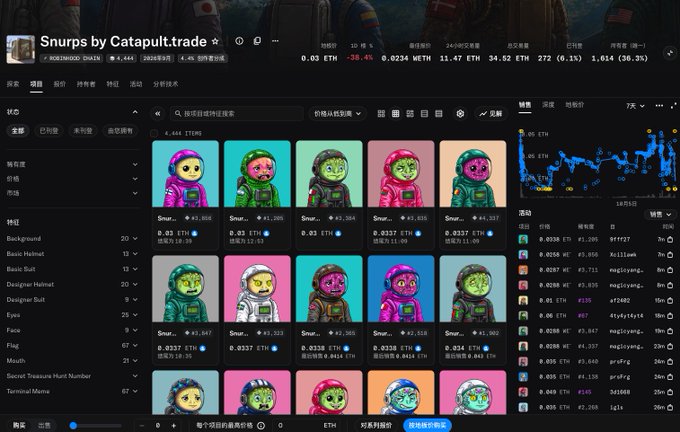
Task: Open the display settings gear icon
Action: (460, 114)
